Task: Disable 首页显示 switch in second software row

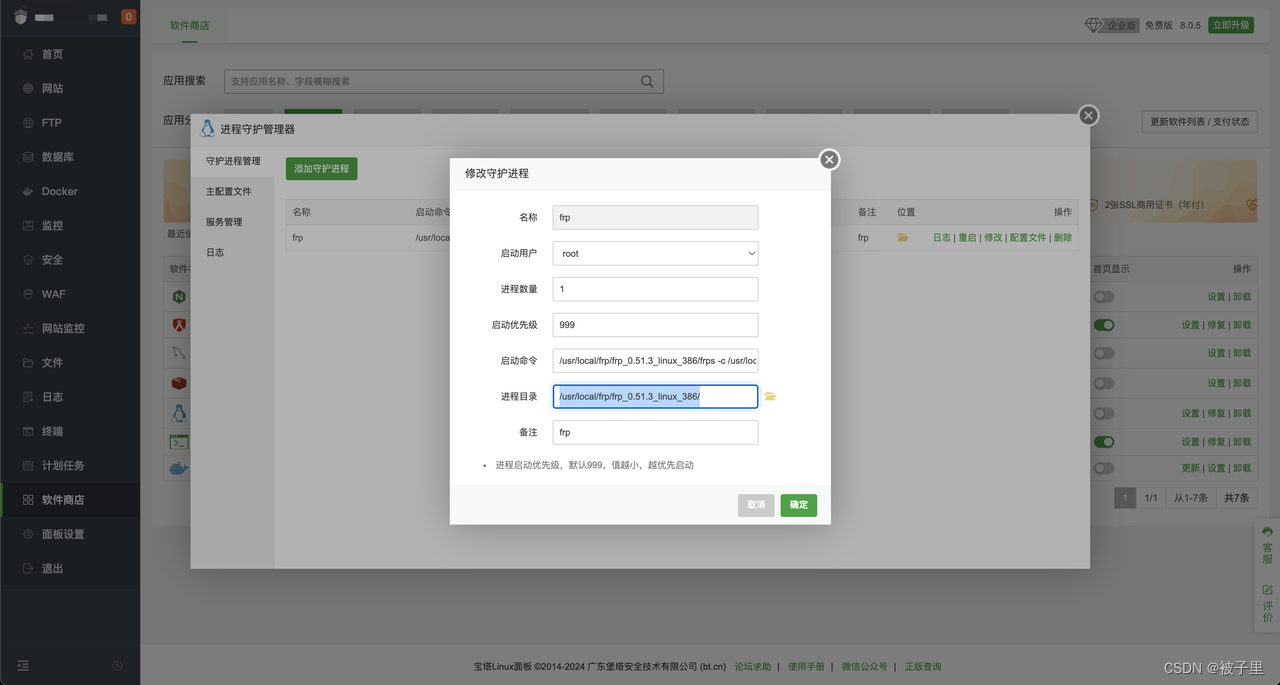Action: pyautogui.click(x=1104, y=325)
